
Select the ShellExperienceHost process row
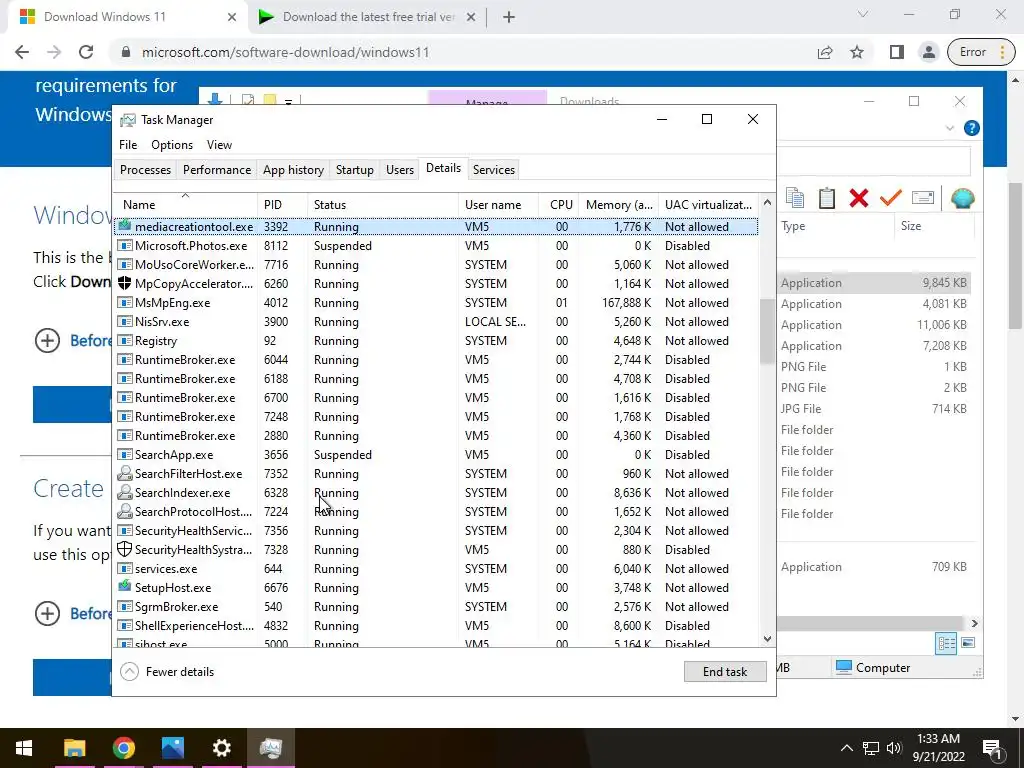point(436,625)
